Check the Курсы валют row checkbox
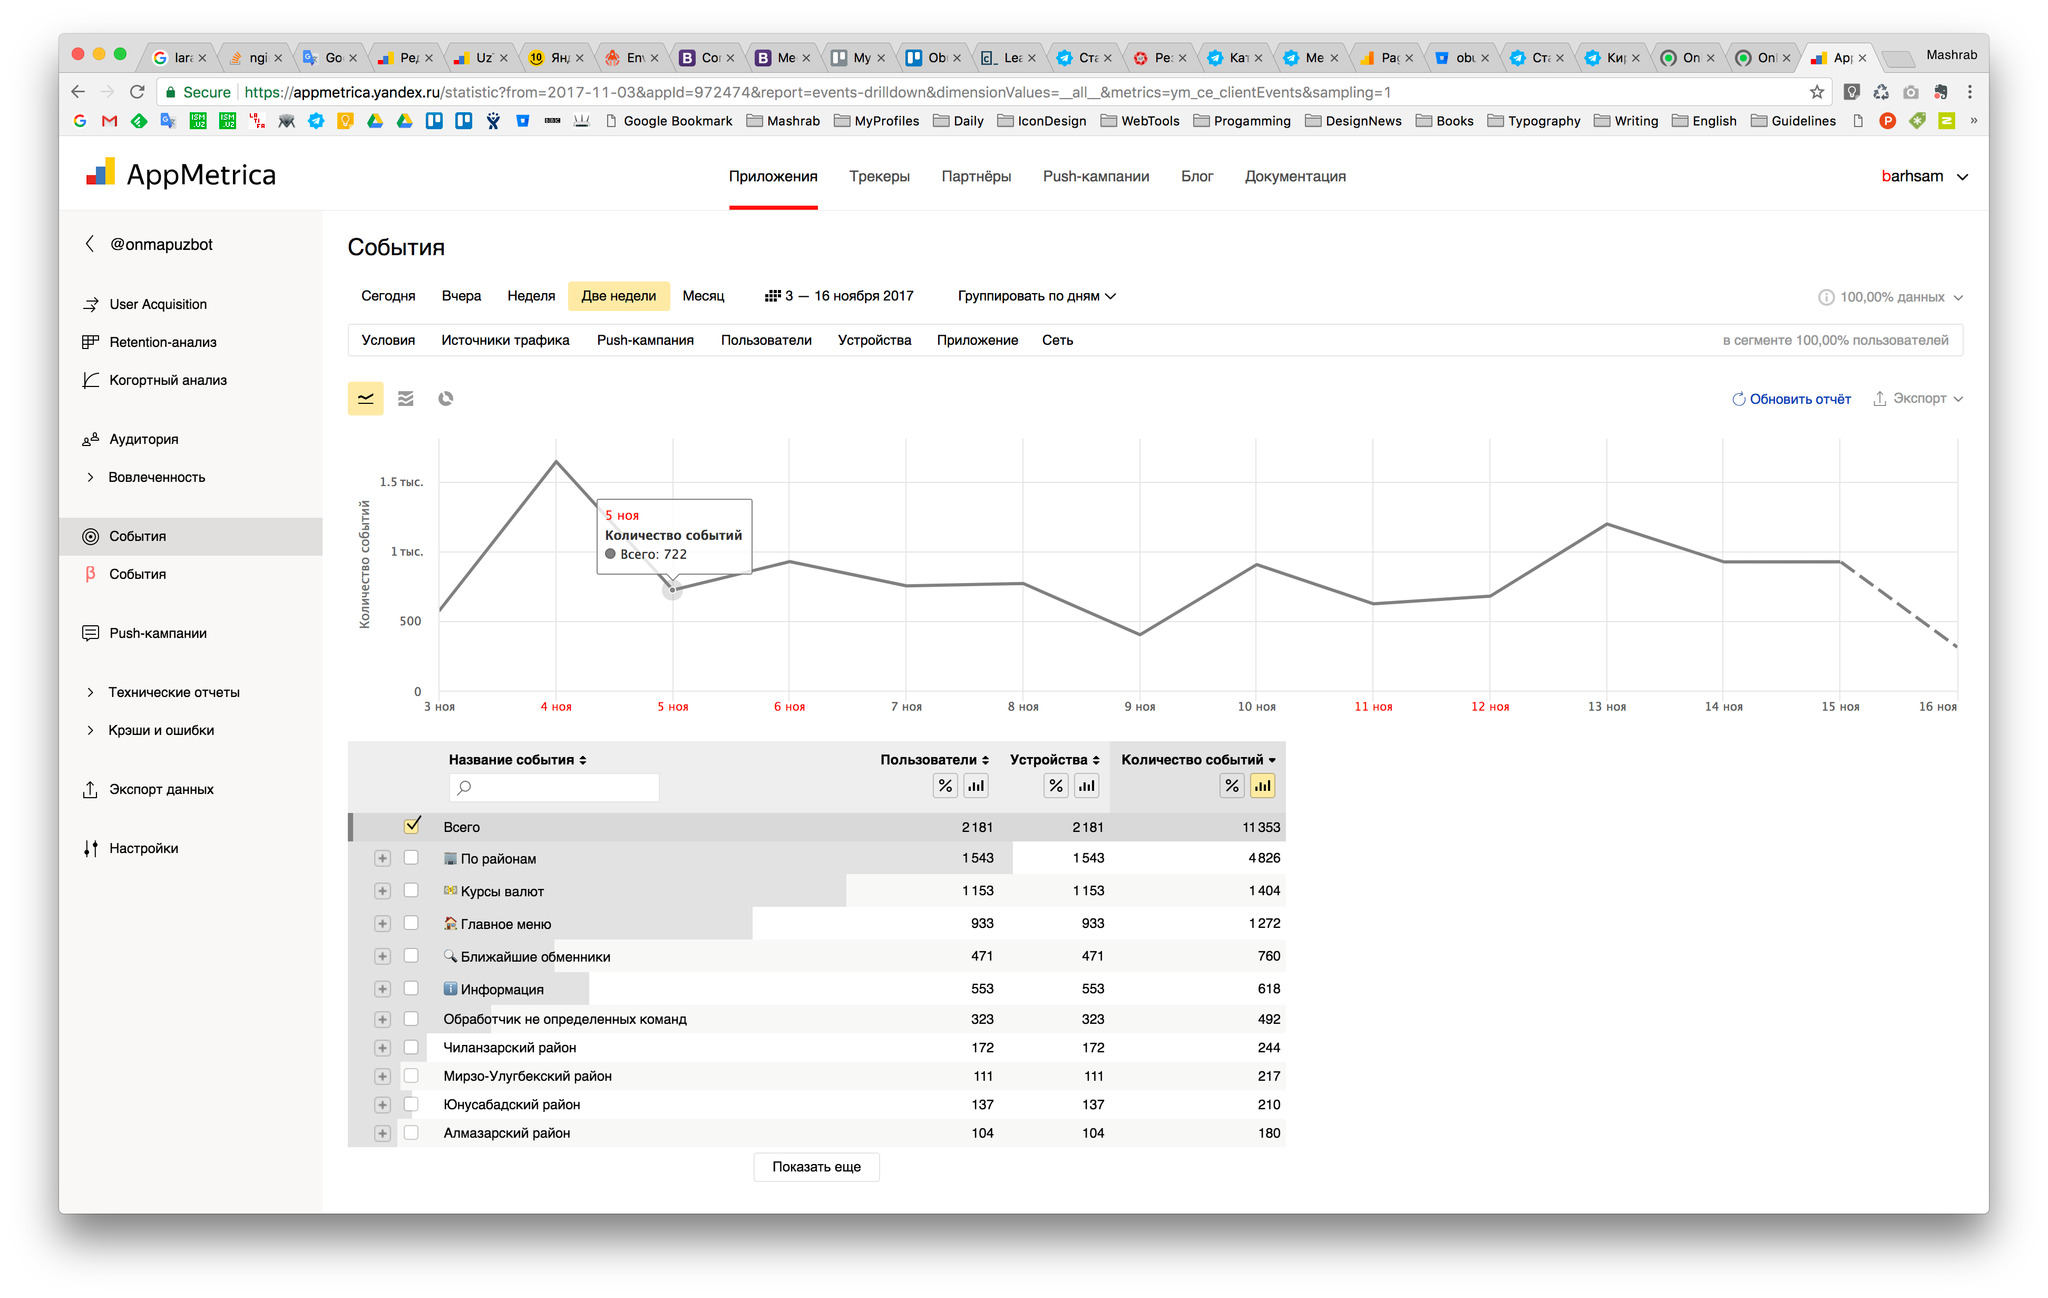 [411, 890]
